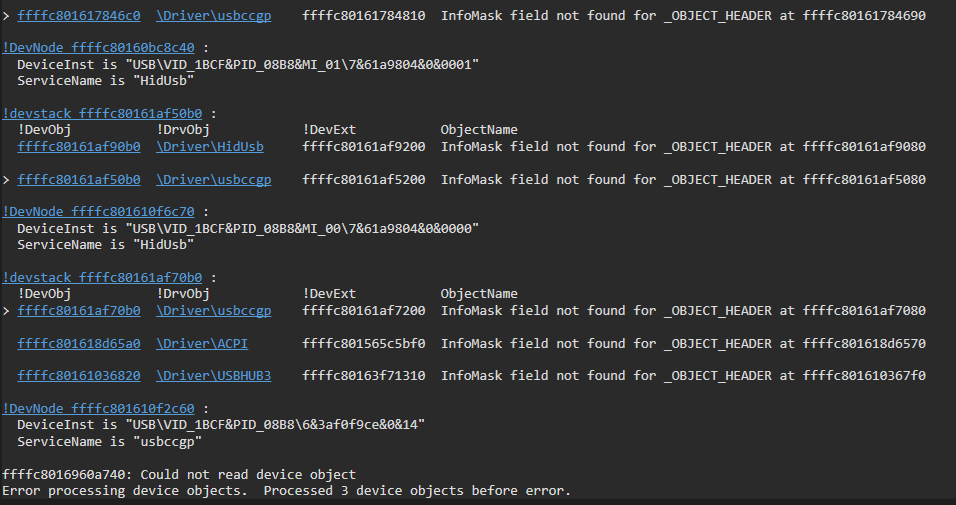Click the ServiceName "usbccgp" text line
956x505 pixels.
[x=110, y=442]
